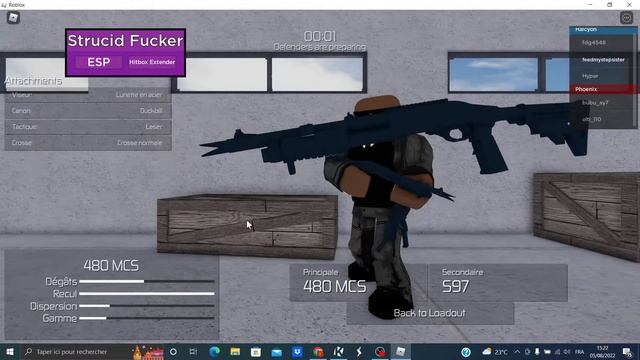Screen dimensions: 640x360
Task: Switch to the Roblox taskbar icon
Action: (400, 351)
